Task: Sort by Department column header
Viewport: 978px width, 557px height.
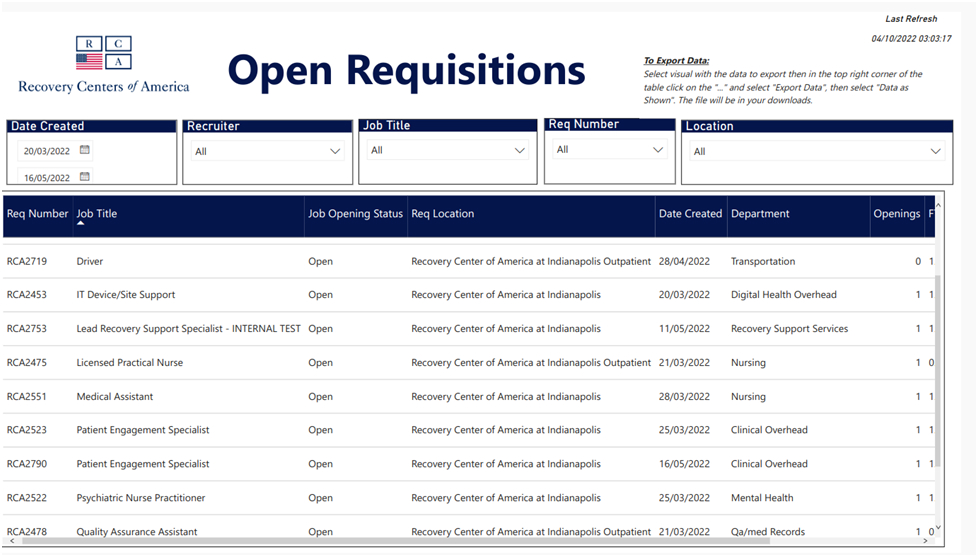Action: pos(760,214)
